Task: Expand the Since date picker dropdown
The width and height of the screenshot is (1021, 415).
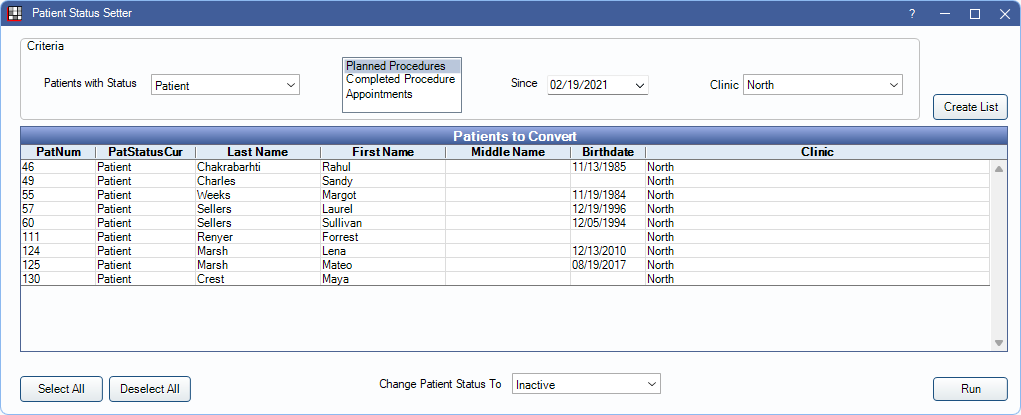Action: point(640,85)
